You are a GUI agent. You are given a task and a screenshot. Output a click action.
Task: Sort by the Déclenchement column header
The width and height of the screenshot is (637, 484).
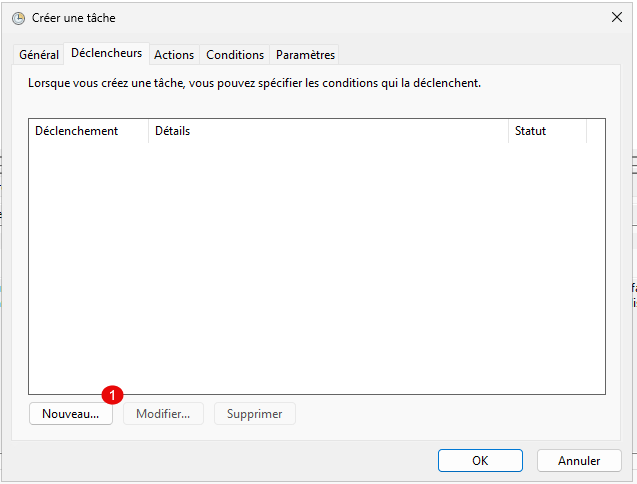point(88,131)
